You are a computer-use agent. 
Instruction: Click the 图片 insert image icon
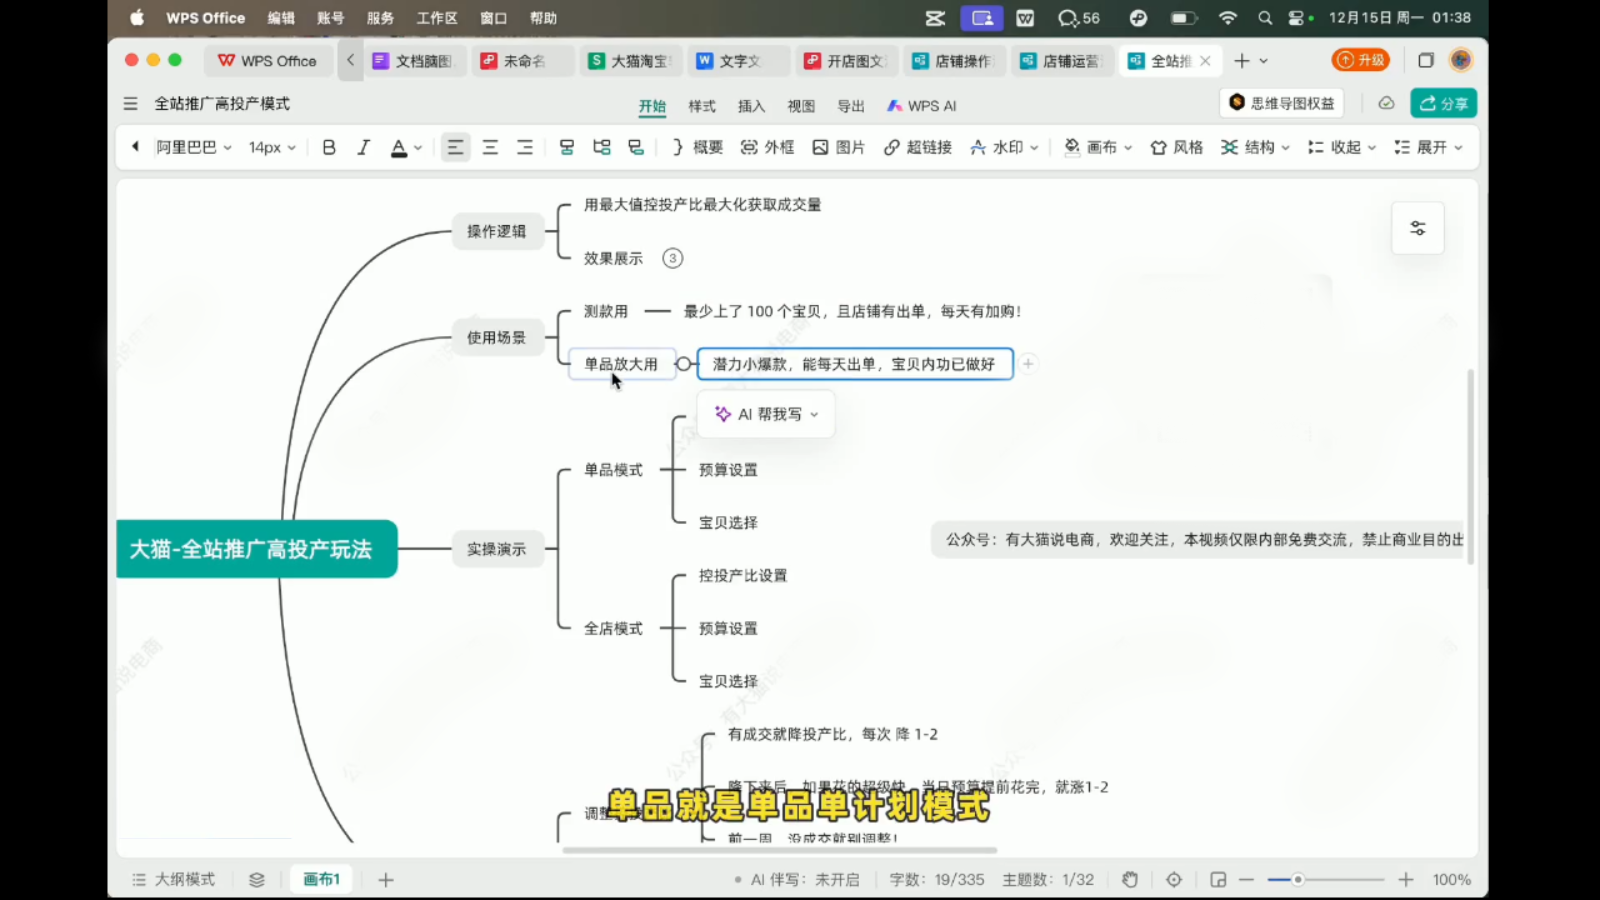838,147
